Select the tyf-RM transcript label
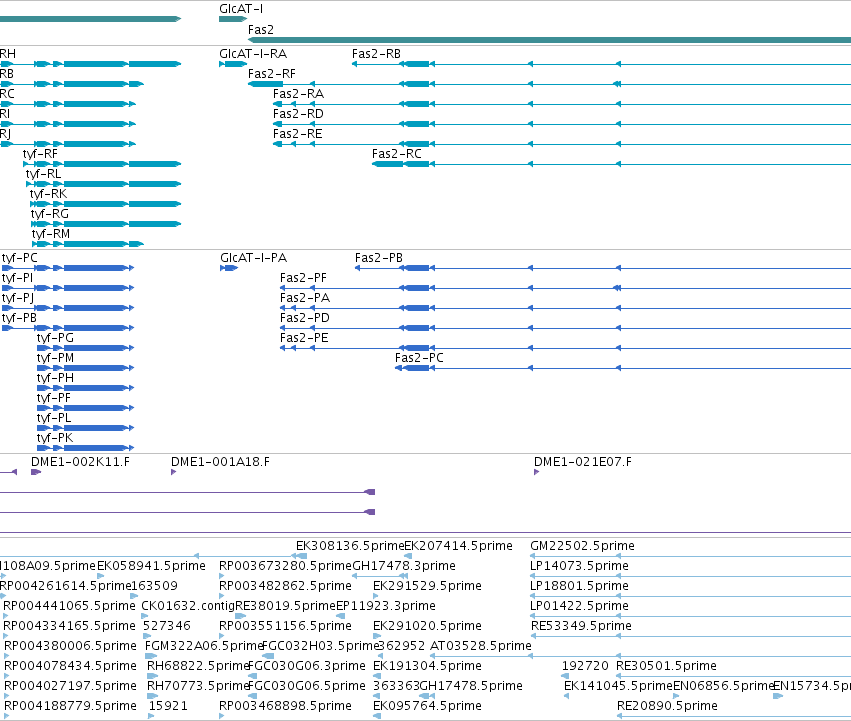 [x=51, y=234]
